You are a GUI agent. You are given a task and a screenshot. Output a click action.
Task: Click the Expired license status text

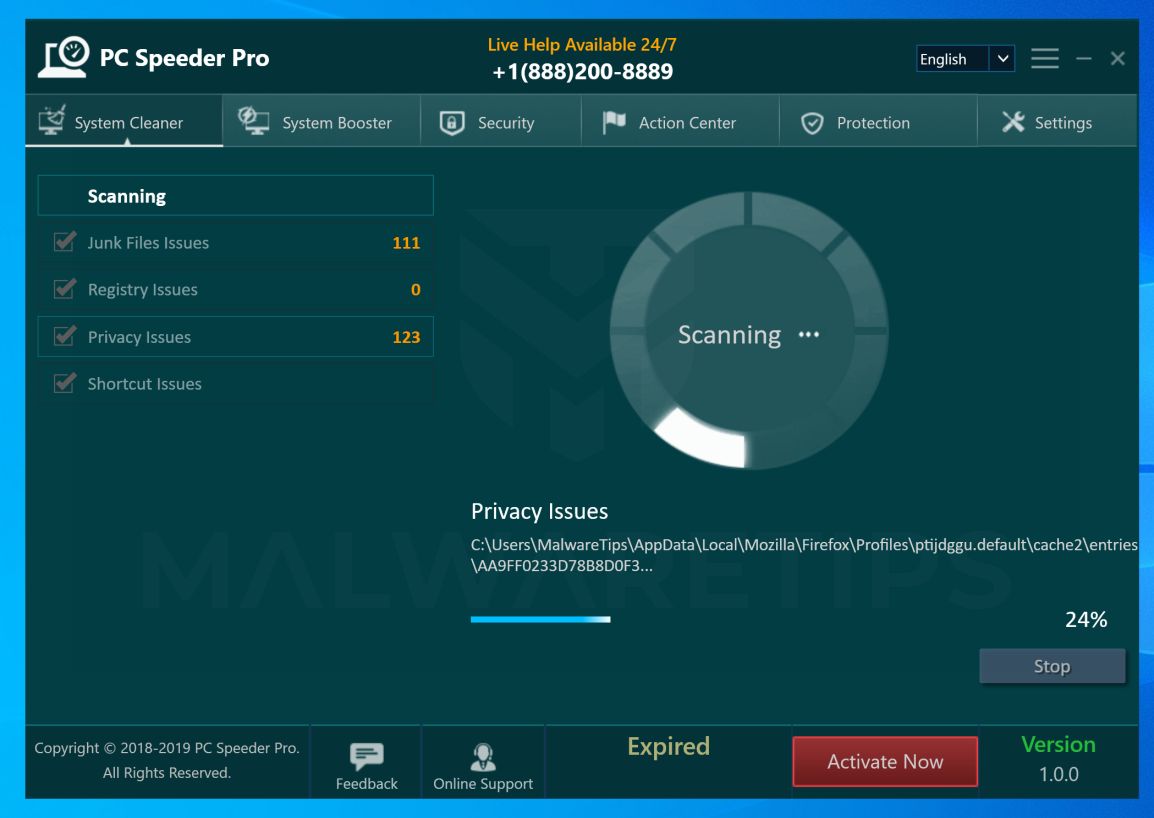click(668, 747)
